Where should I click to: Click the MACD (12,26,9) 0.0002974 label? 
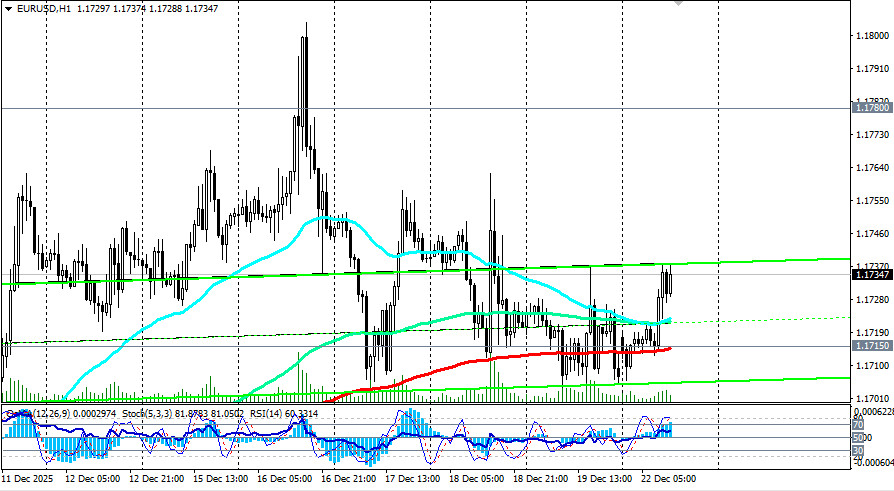[59, 413]
